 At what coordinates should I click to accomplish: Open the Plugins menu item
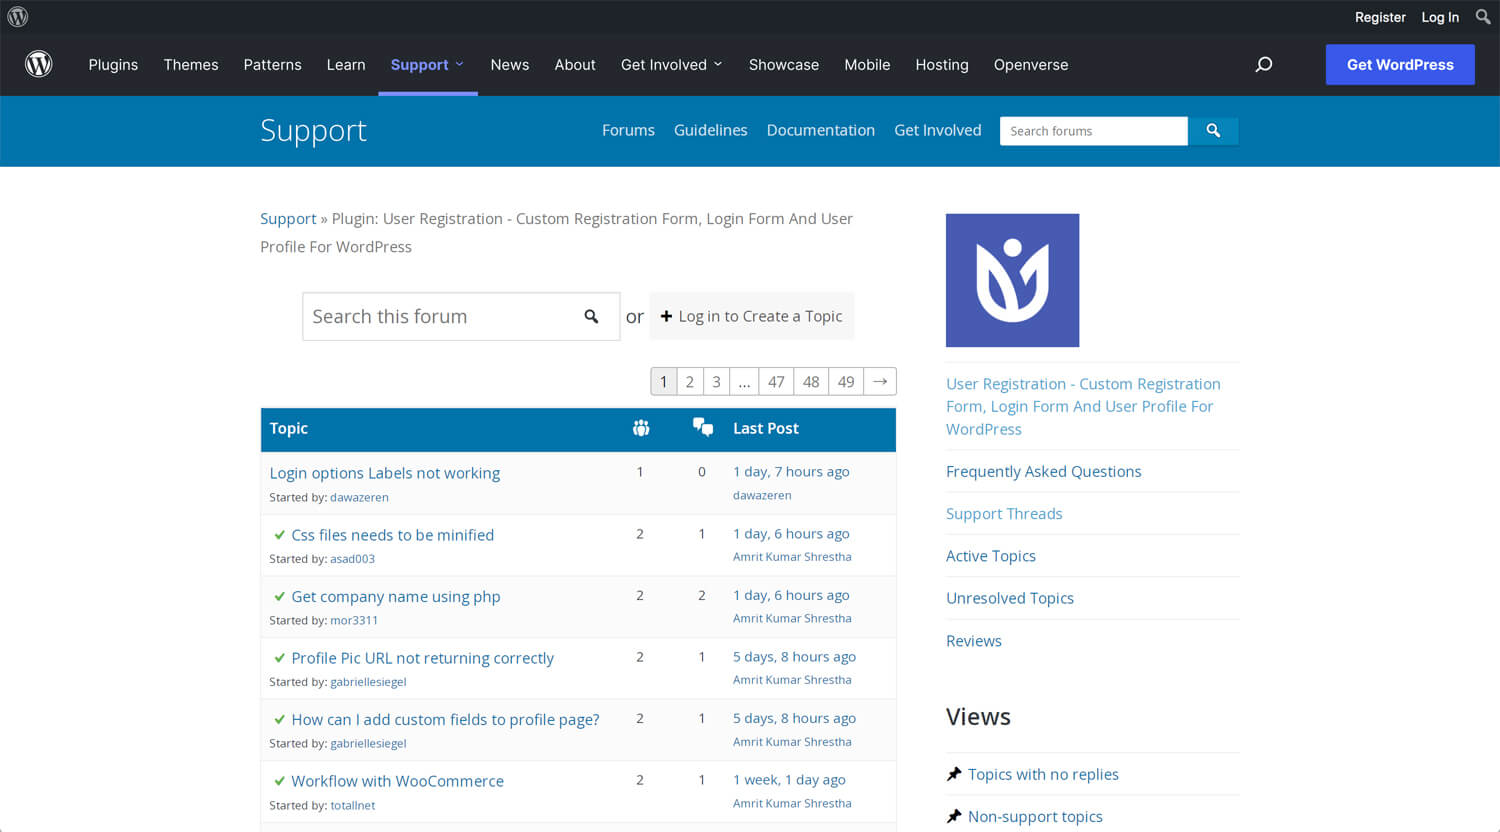(113, 64)
